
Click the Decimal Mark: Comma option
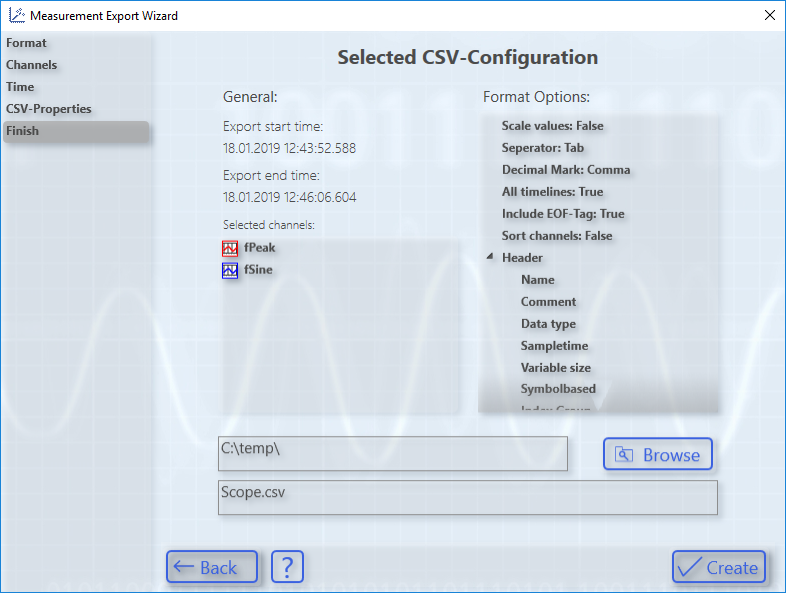click(x=566, y=170)
